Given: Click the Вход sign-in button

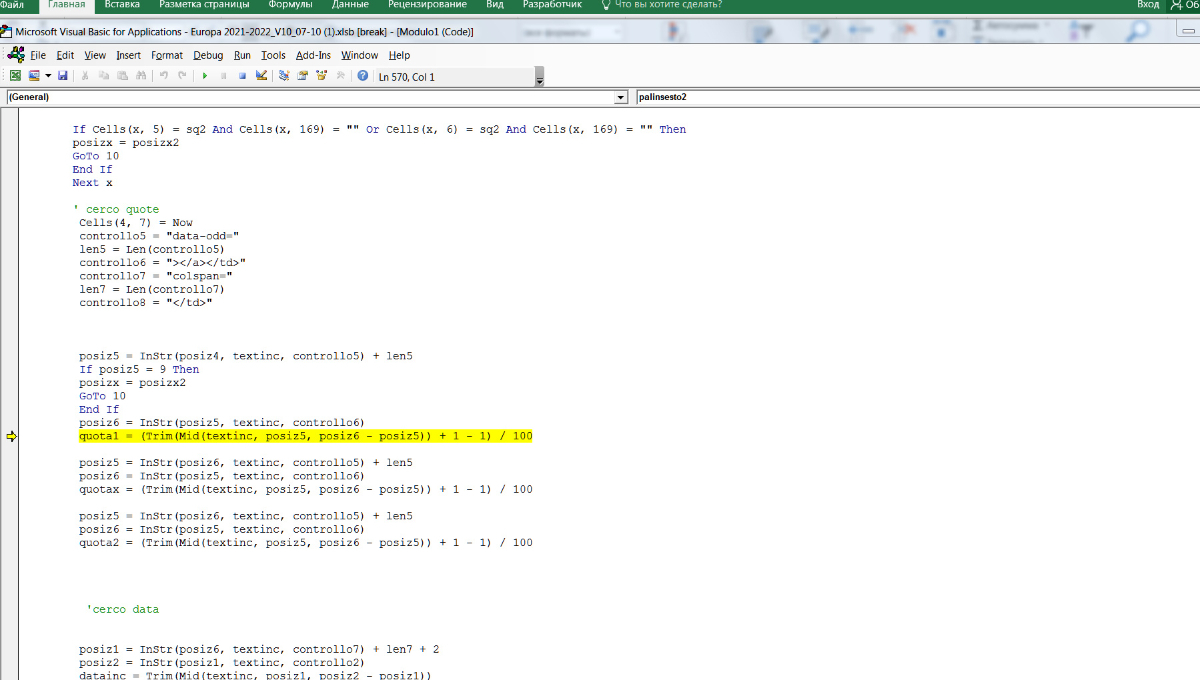Looking at the screenshot, I should [1148, 5].
